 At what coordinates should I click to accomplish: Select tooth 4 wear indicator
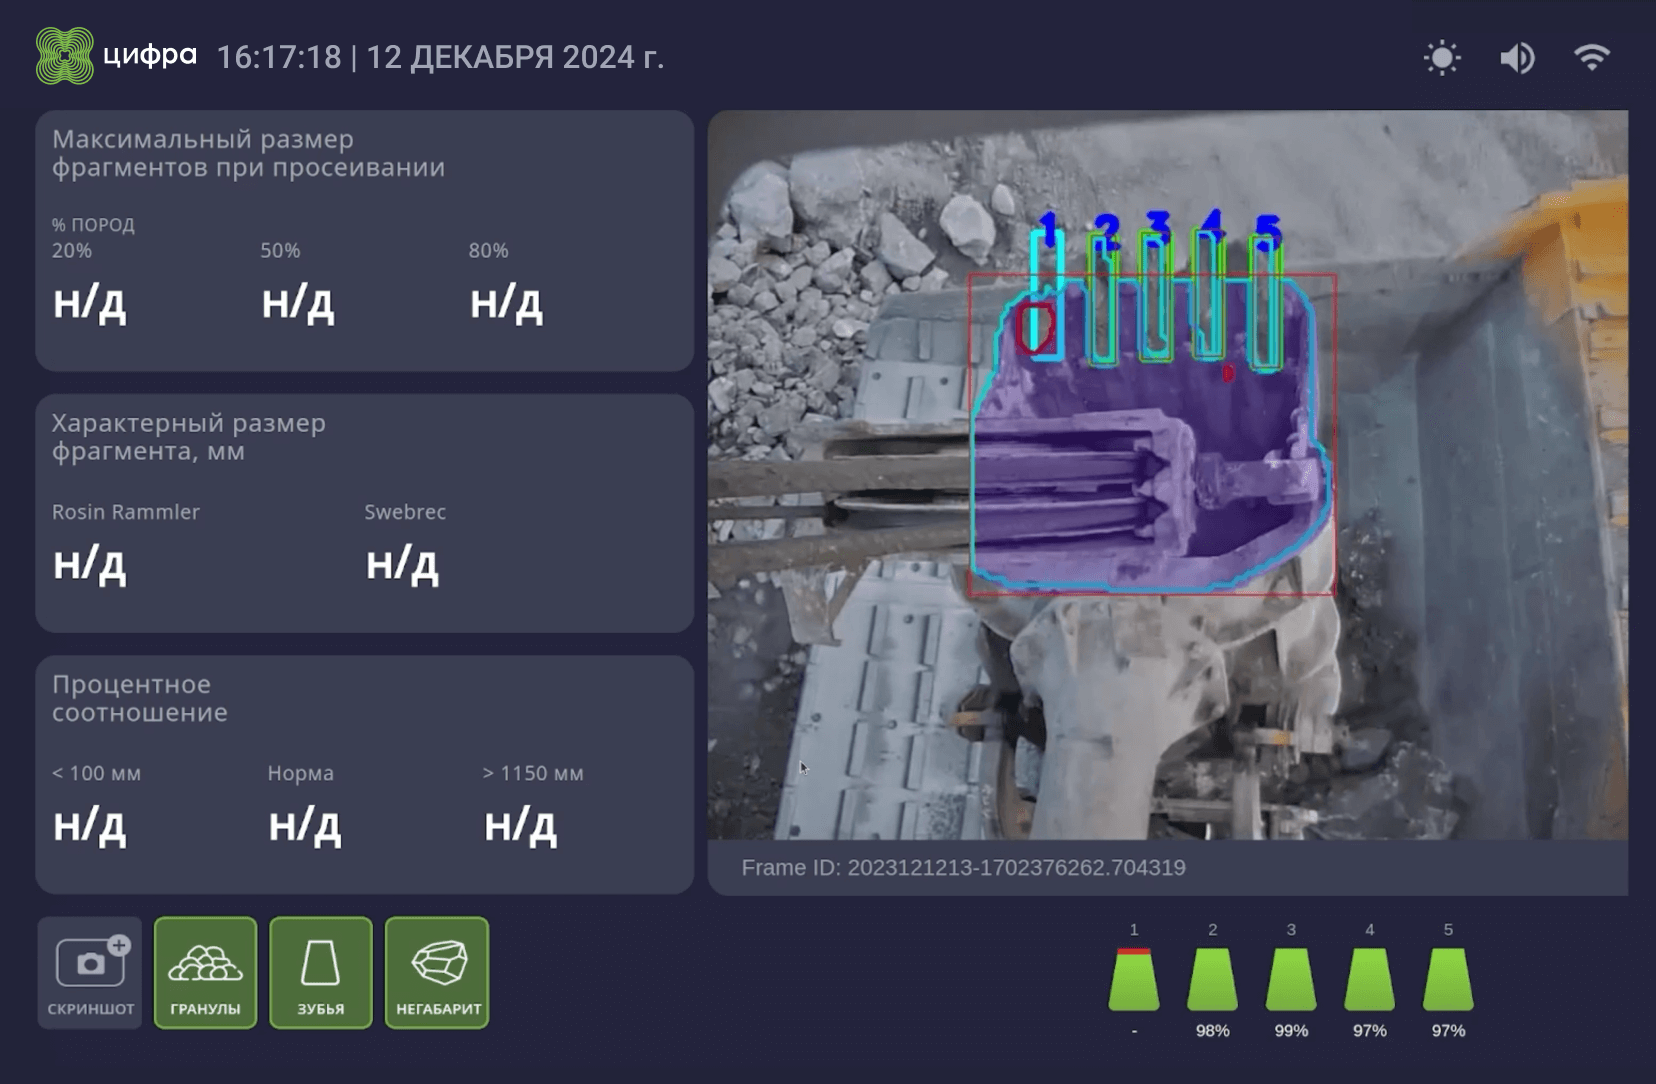pyautogui.click(x=1369, y=979)
